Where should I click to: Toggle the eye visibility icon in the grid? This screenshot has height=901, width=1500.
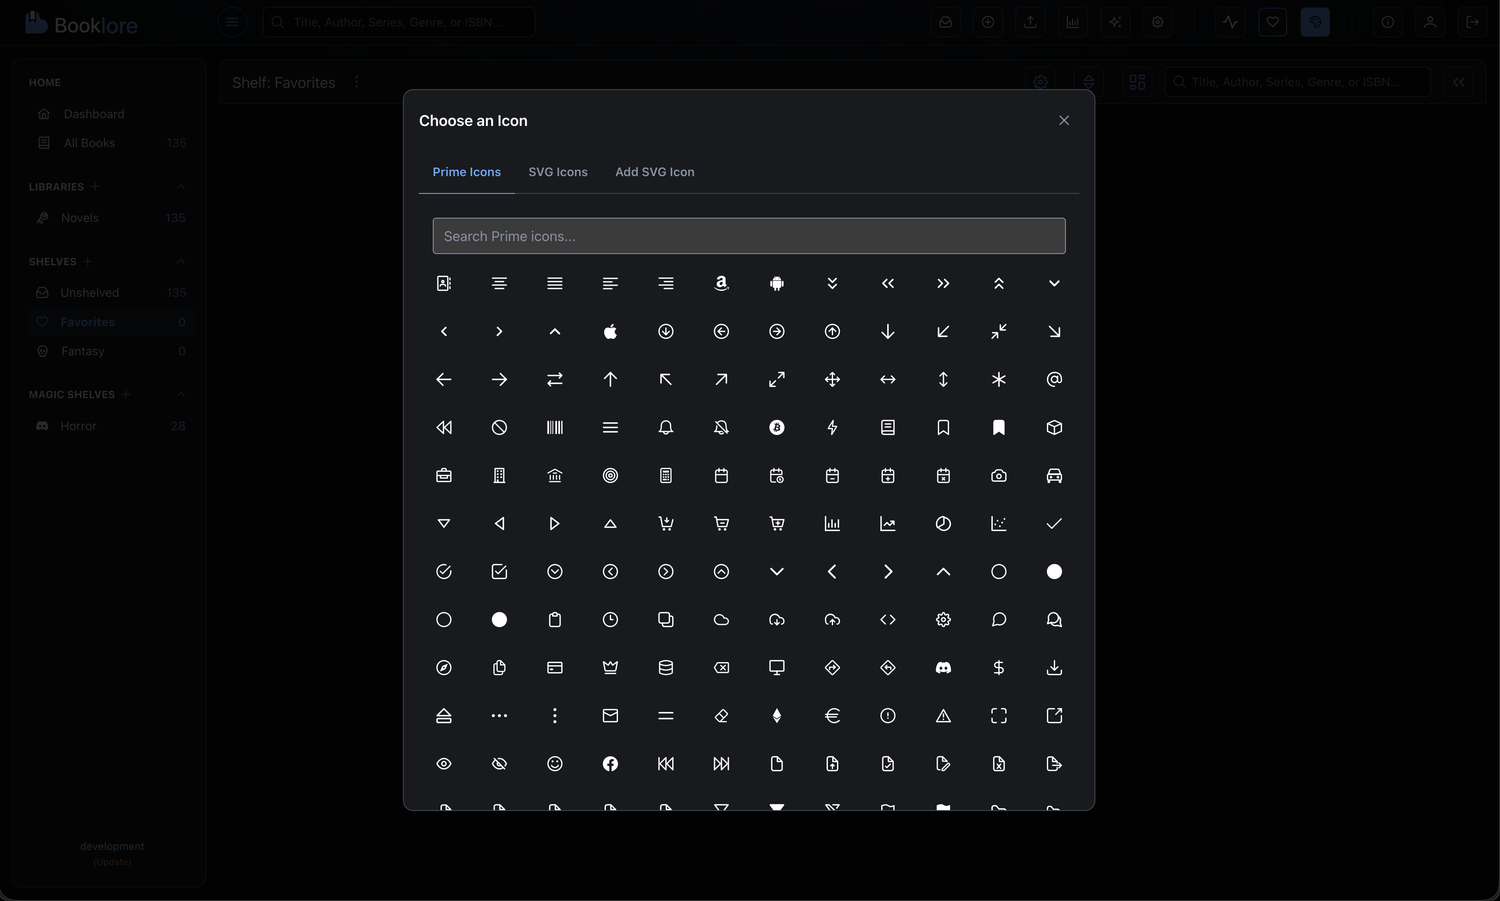[443, 763]
